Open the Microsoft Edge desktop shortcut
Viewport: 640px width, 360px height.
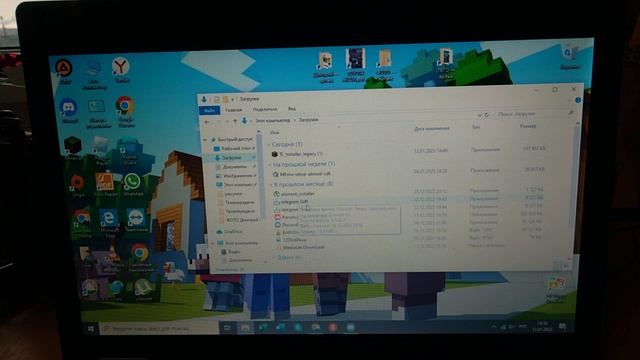click(109, 223)
